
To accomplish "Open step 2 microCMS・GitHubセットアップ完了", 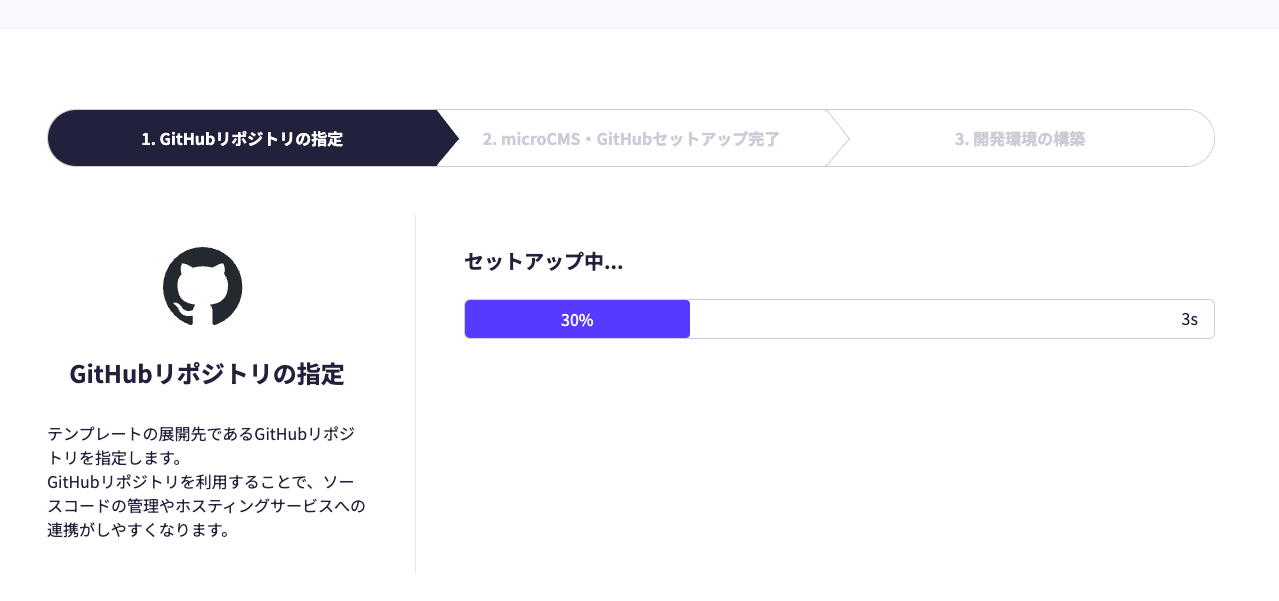I will pyautogui.click(x=631, y=139).
